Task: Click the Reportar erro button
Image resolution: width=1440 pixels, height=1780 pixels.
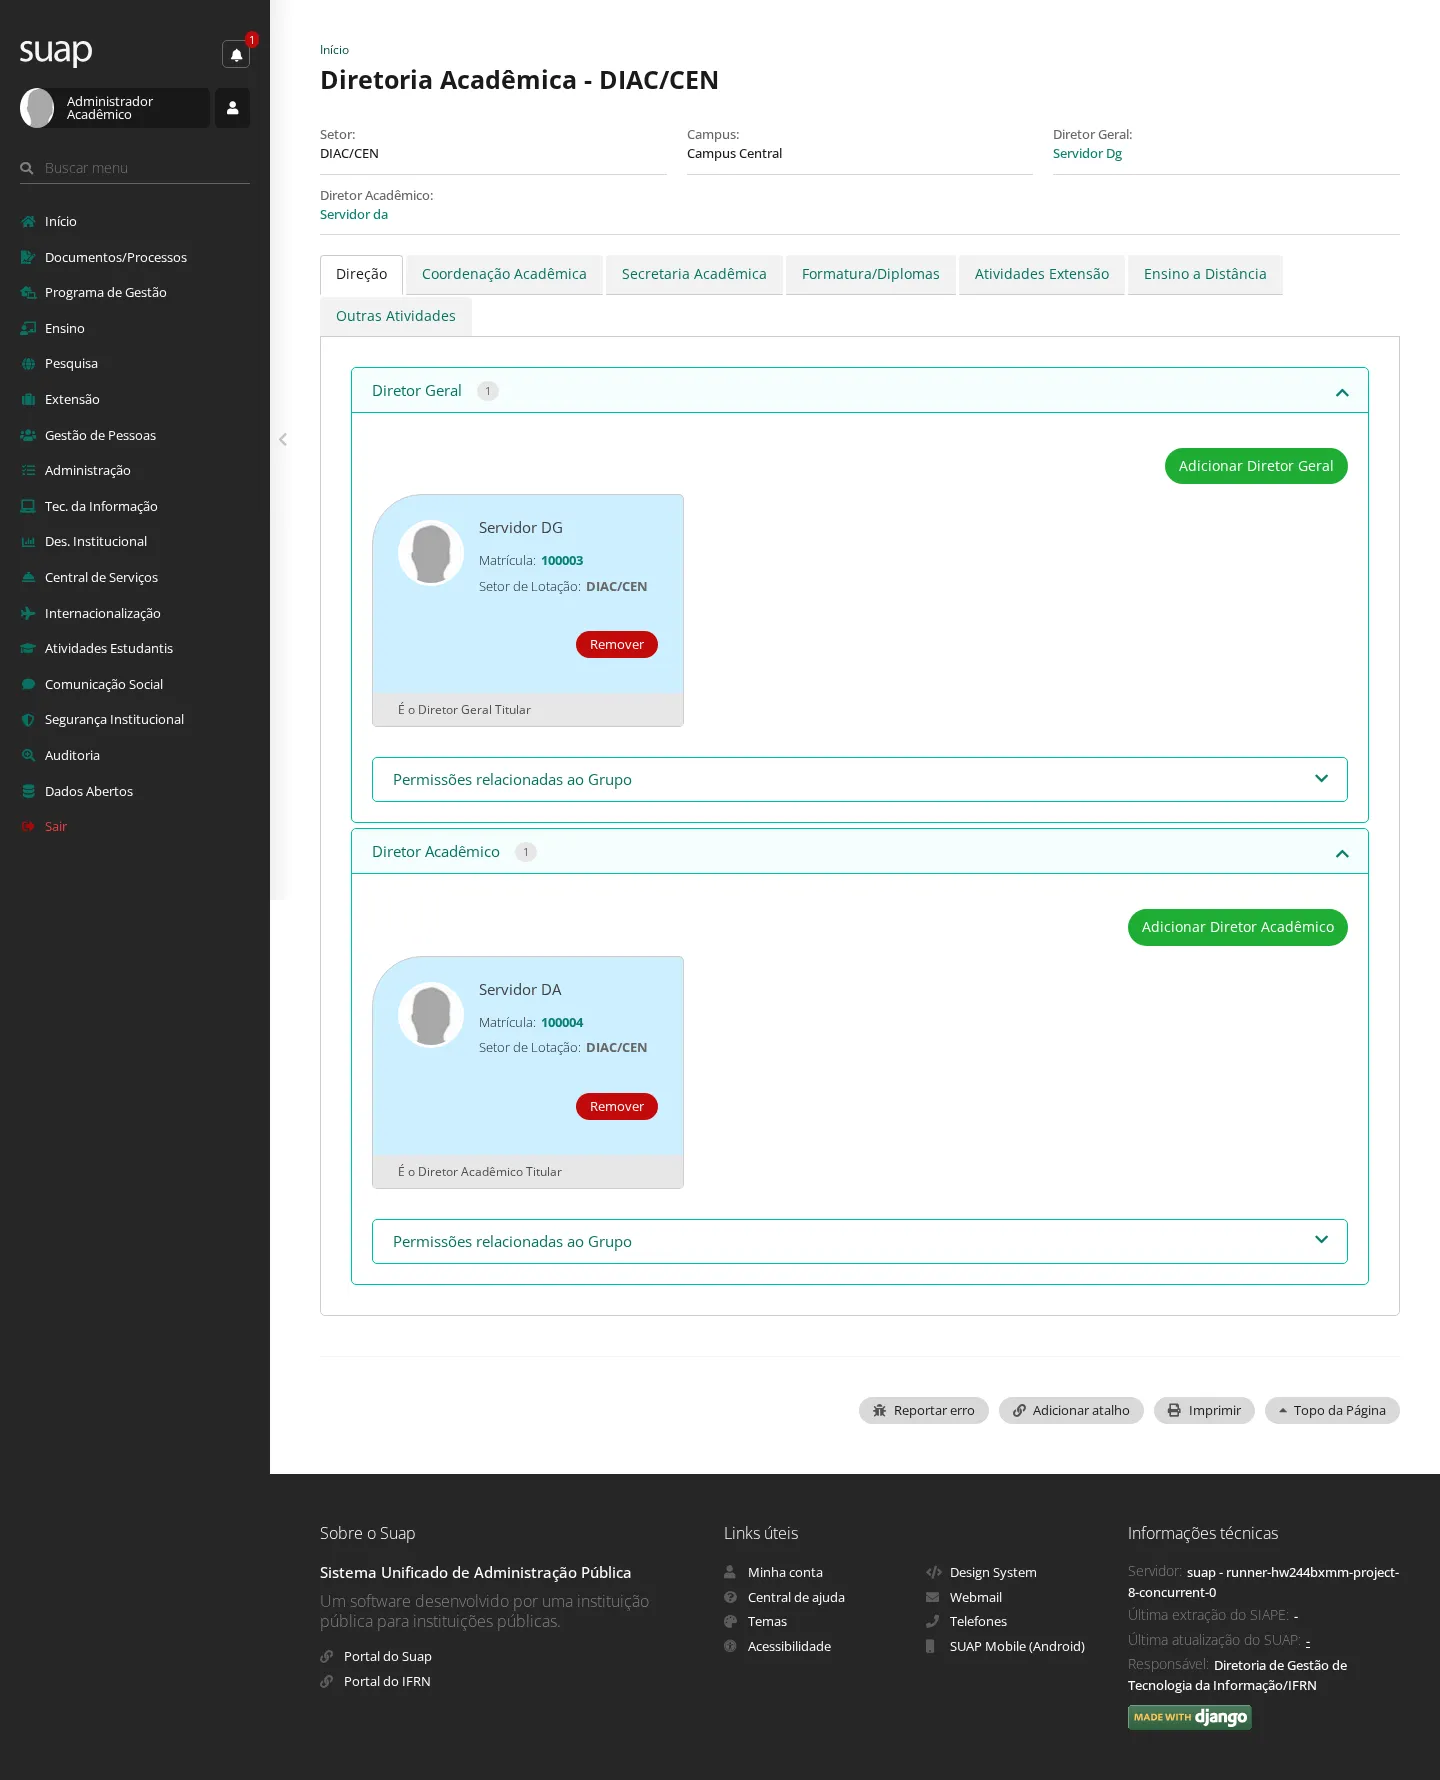Action: coord(924,1411)
